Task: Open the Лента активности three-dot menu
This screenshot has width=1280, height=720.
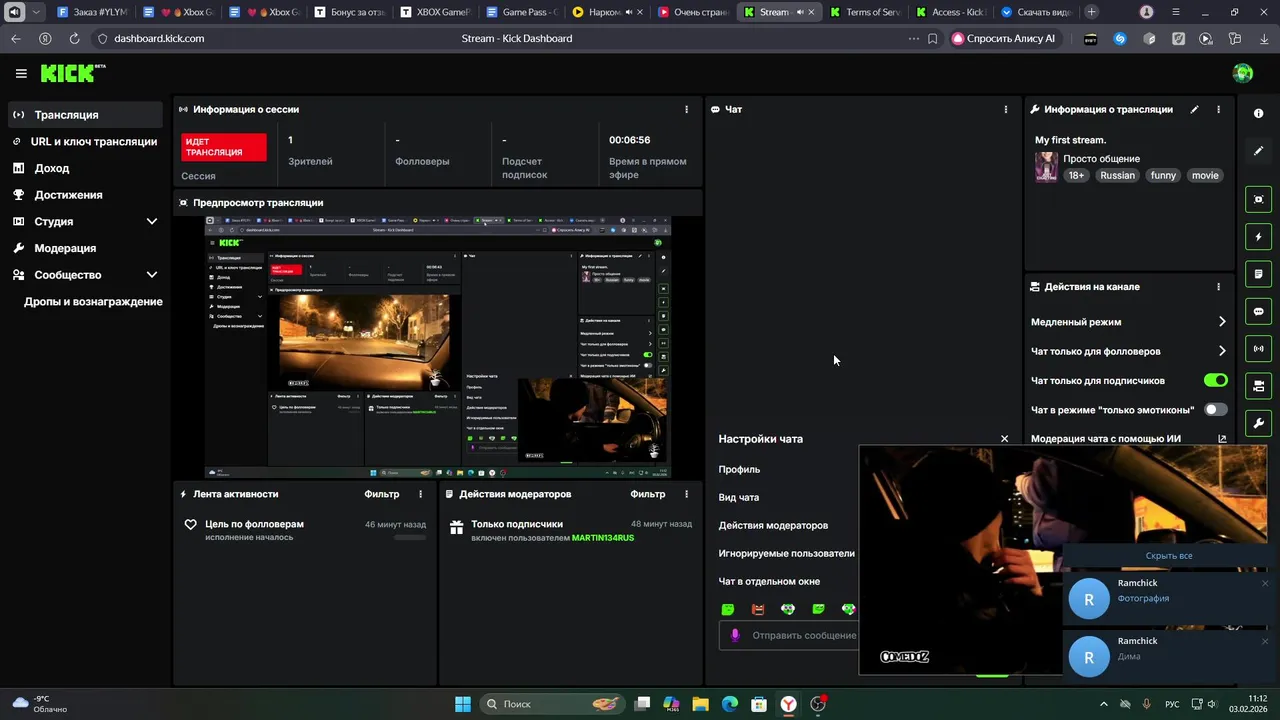Action: click(420, 494)
